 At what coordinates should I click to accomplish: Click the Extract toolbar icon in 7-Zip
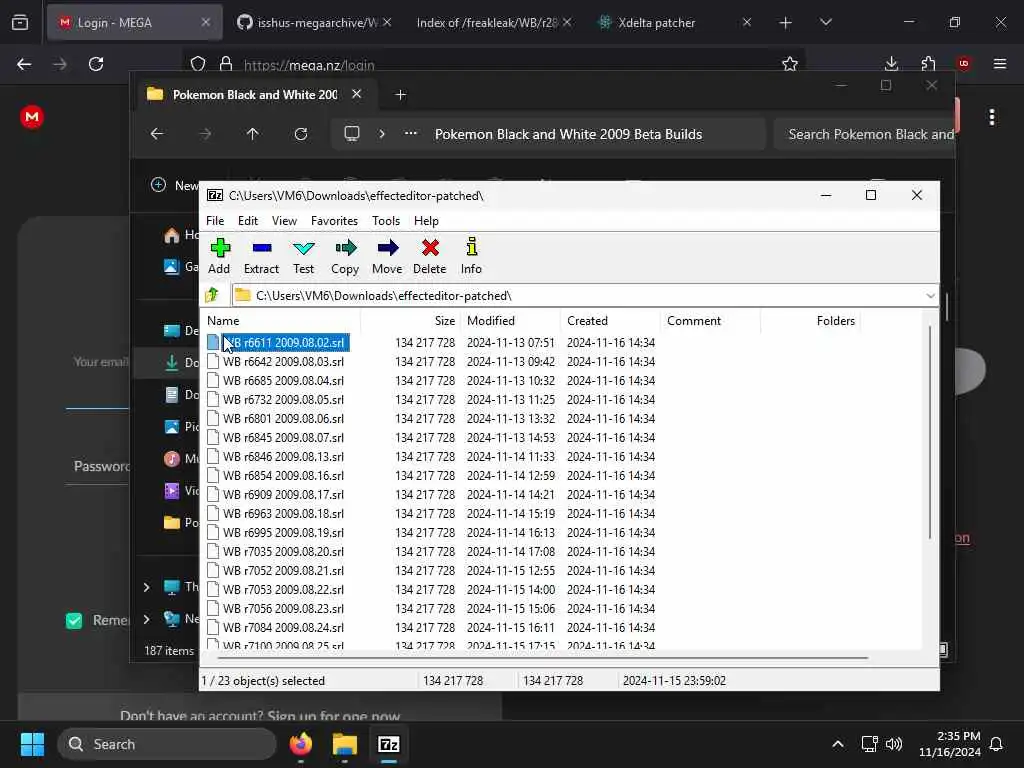[261, 256]
